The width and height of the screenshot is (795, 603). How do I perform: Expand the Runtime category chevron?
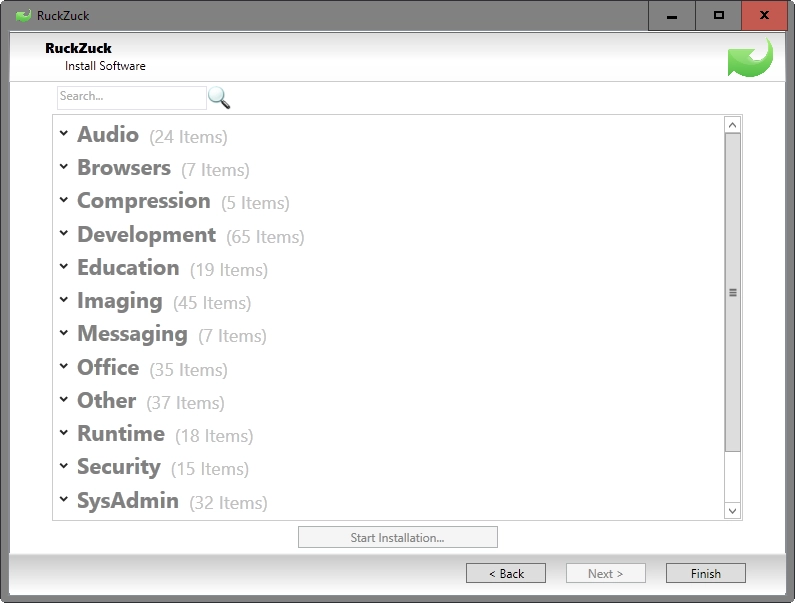click(64, 433)
